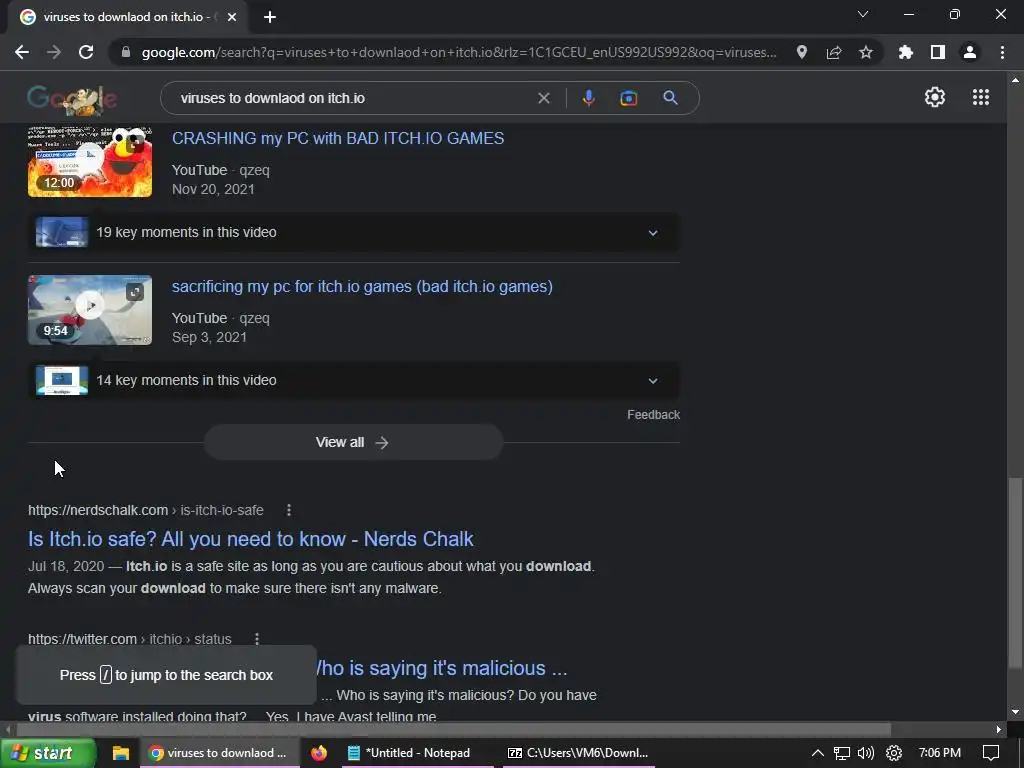Select the 'viruses to download on itch.io' tab

(x=128, y=17)
